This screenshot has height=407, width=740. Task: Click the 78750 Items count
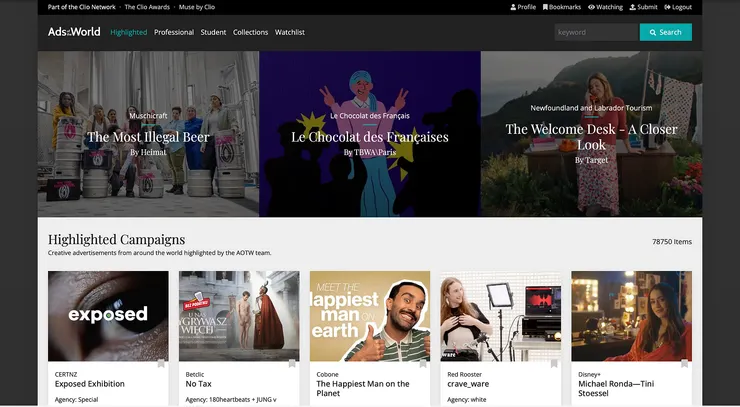[672, 242]
